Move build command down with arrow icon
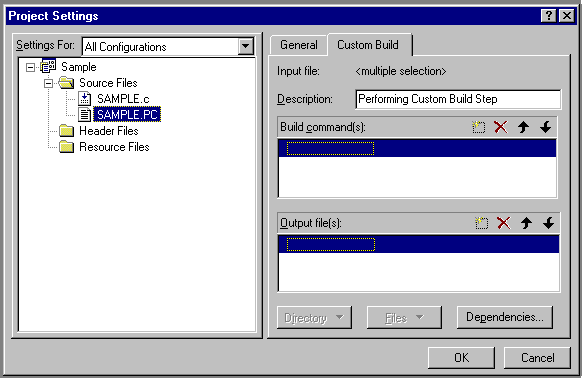582x378 pixels. pyautogui.click(x=546, y=127)
